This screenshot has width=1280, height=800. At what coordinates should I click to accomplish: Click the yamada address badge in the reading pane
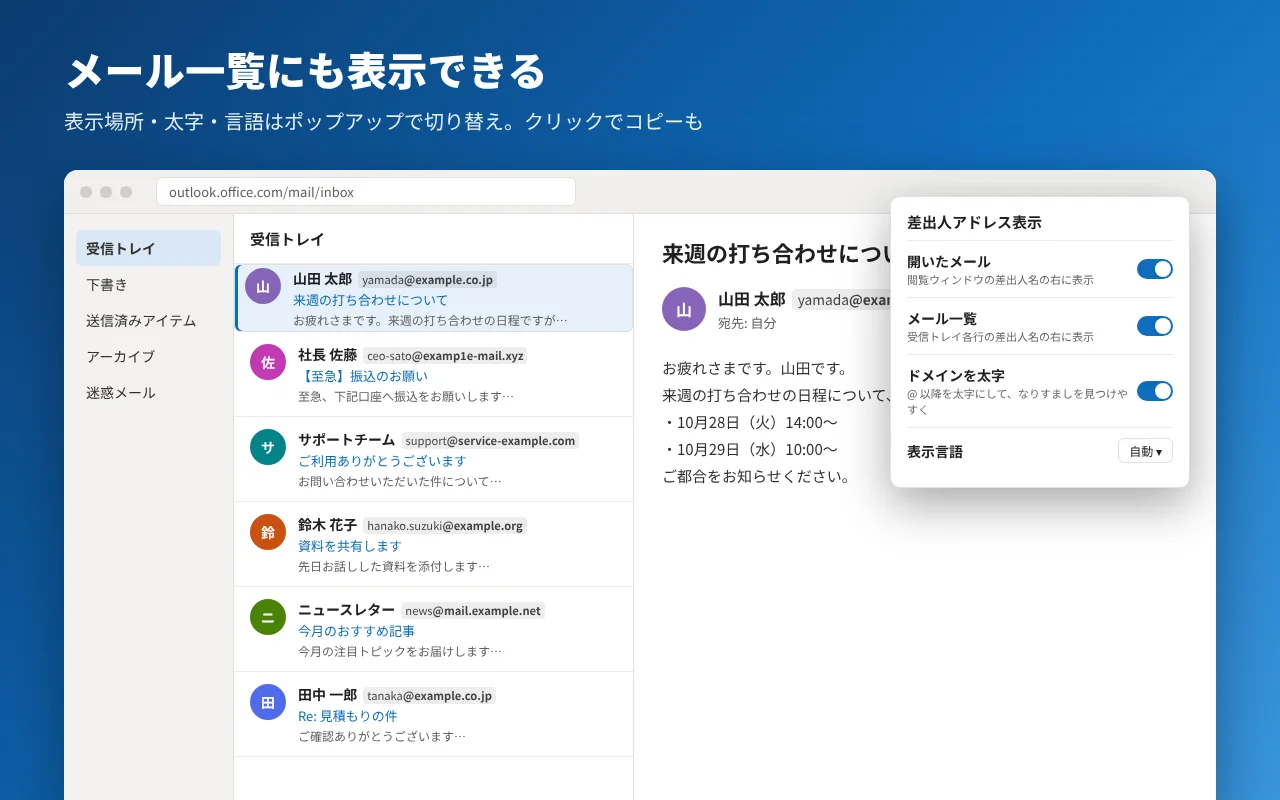click(841, 299)
